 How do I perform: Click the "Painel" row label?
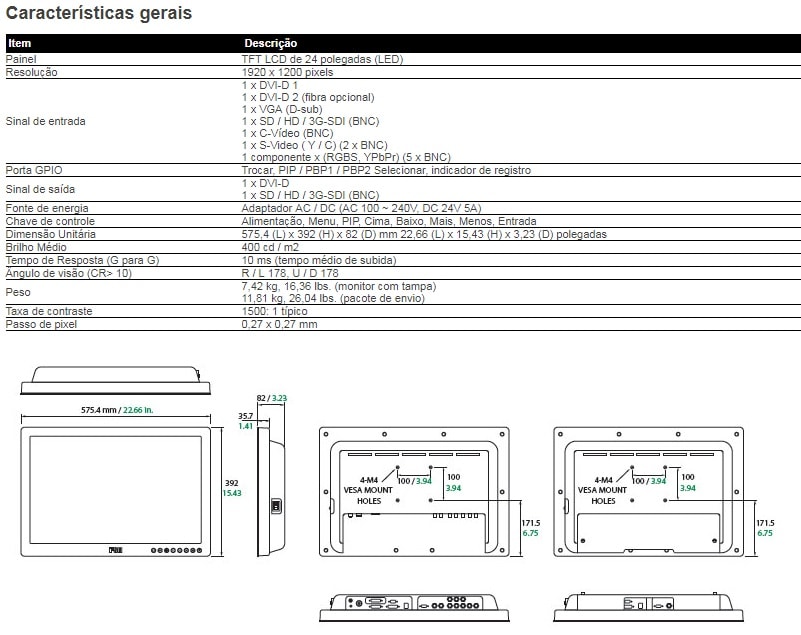pyautogui.click(x=20, y=59)
